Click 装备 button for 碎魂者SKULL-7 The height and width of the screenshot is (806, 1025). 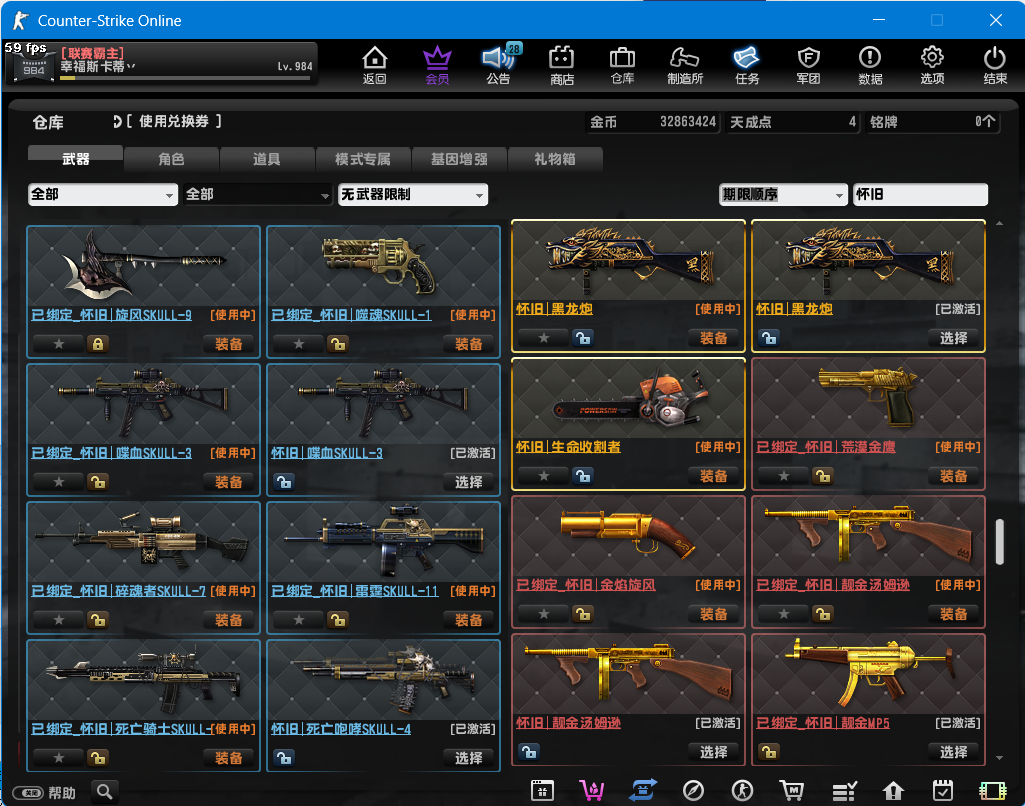tap(229, 620)
